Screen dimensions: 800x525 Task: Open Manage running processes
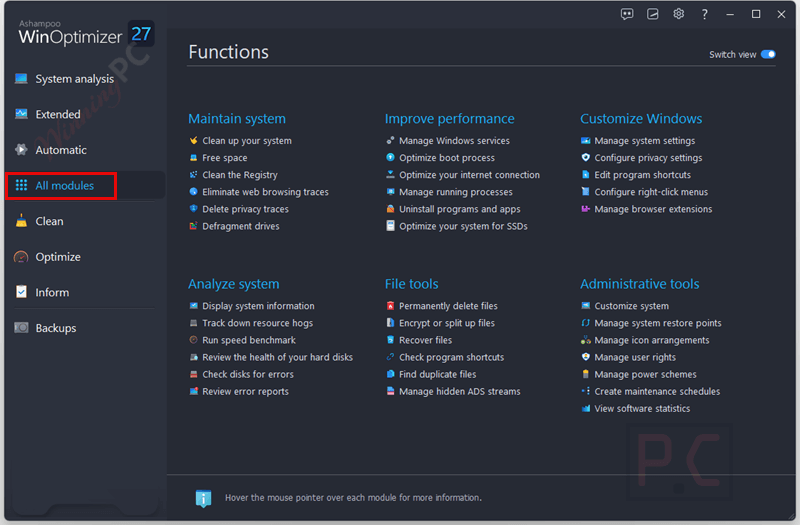tap(456, 192)
